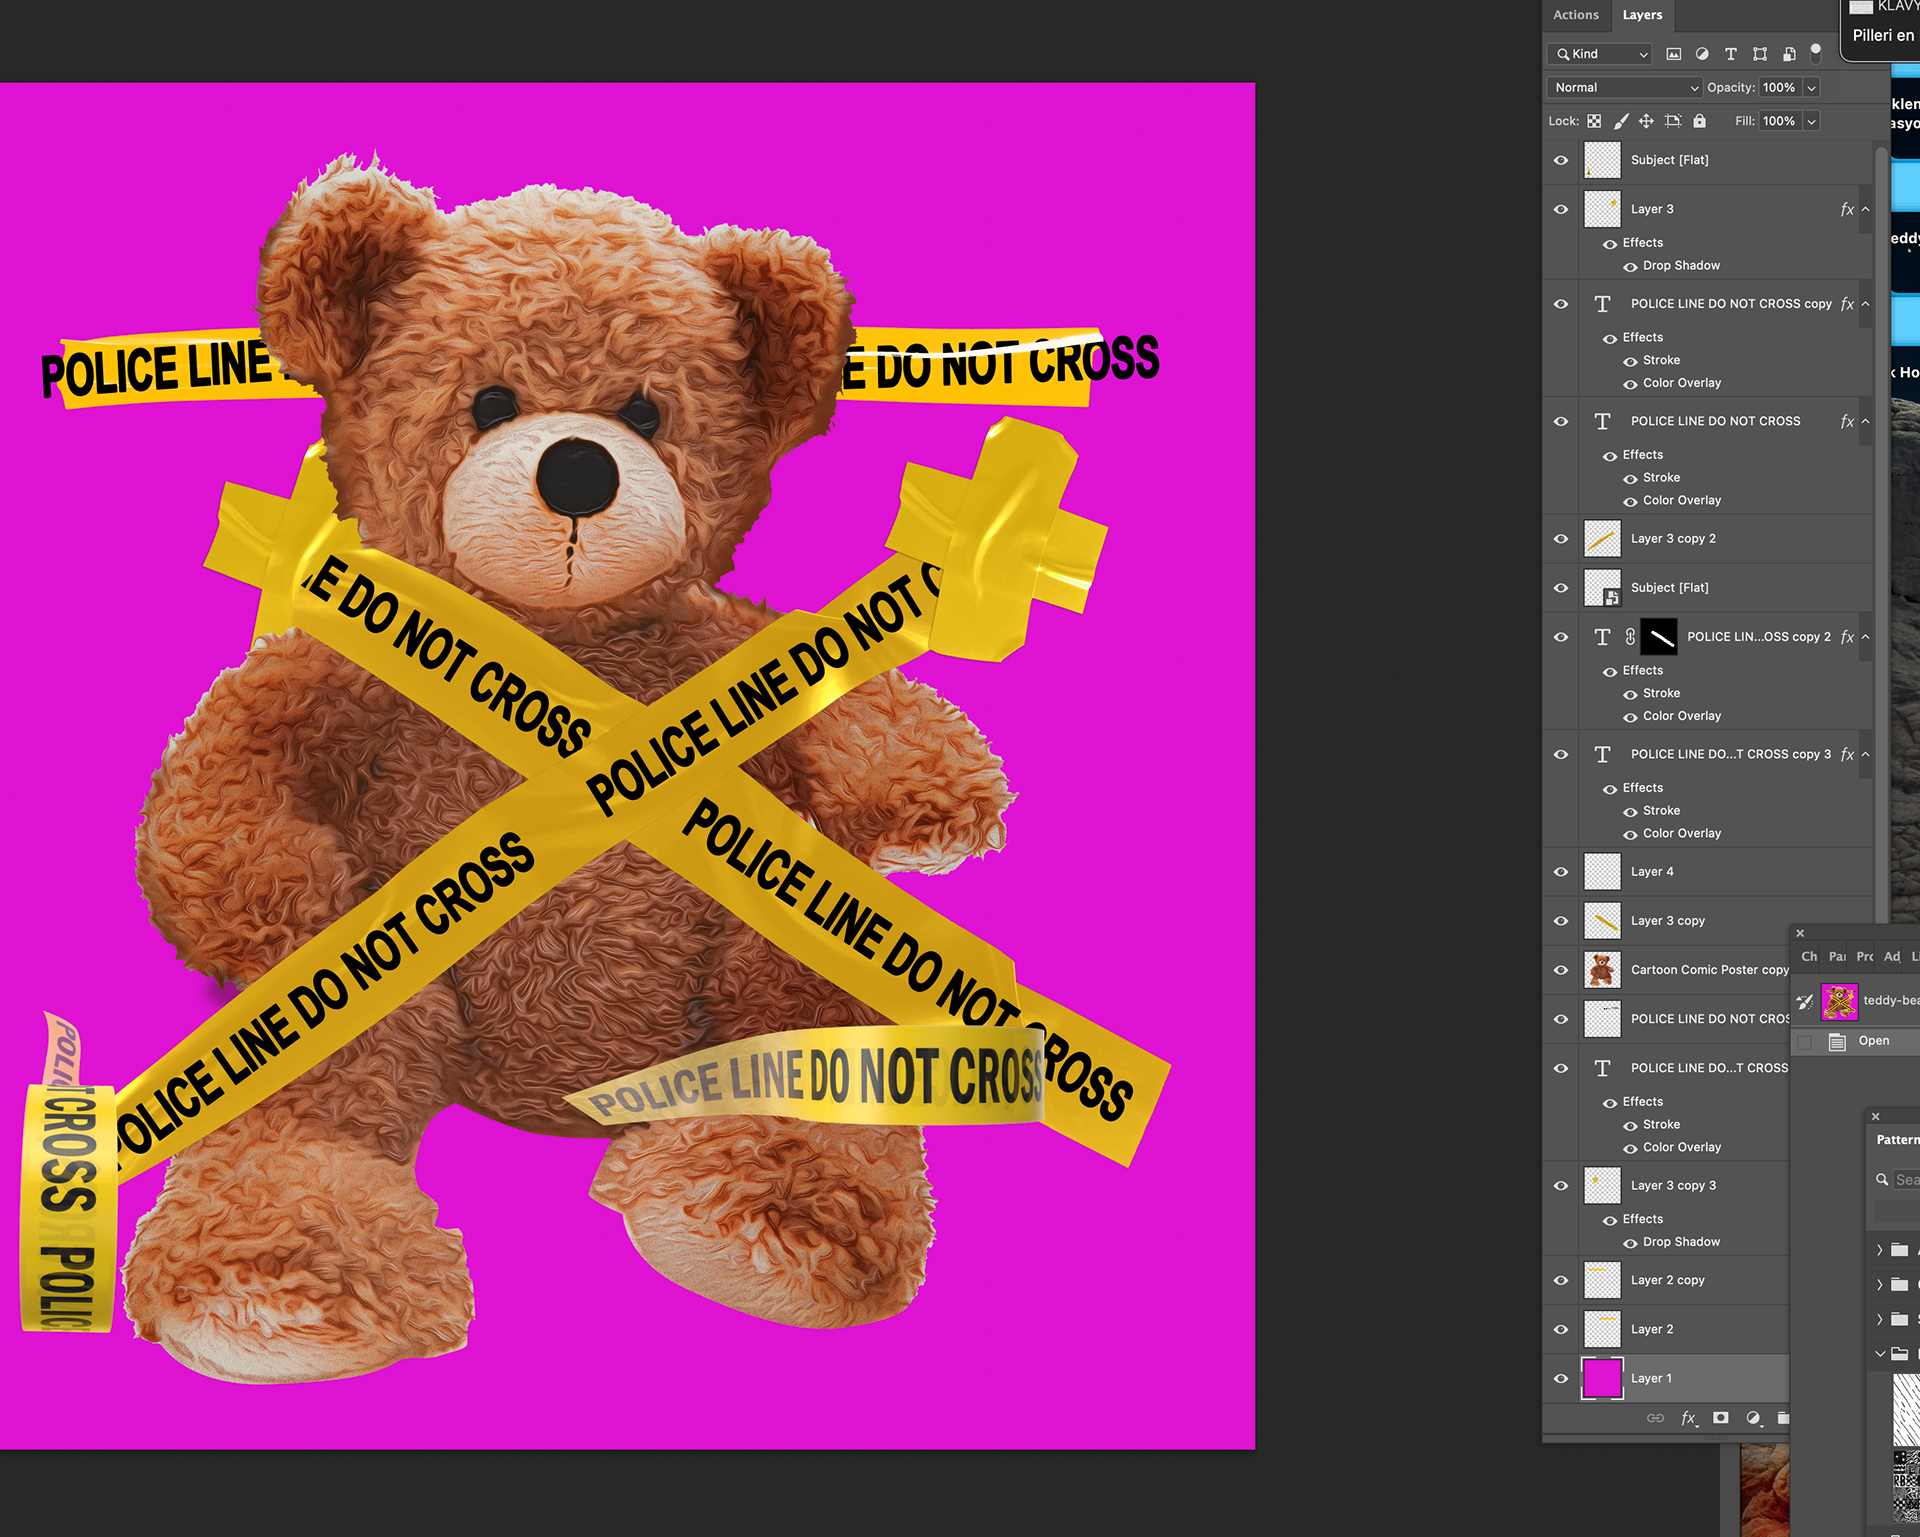Click the lock position move icon
This screenshot has width=1920, height=1537.
pyautogui.click(x=1646, y=121)
